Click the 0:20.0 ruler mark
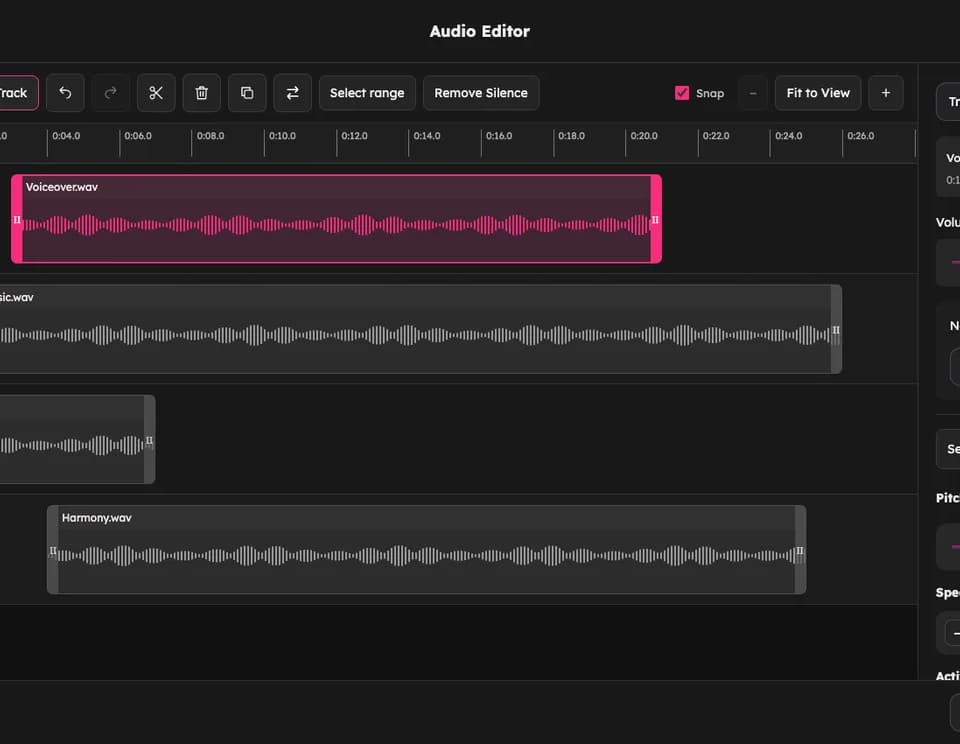Viewport: 960px width, 744px height. point(644,136)
